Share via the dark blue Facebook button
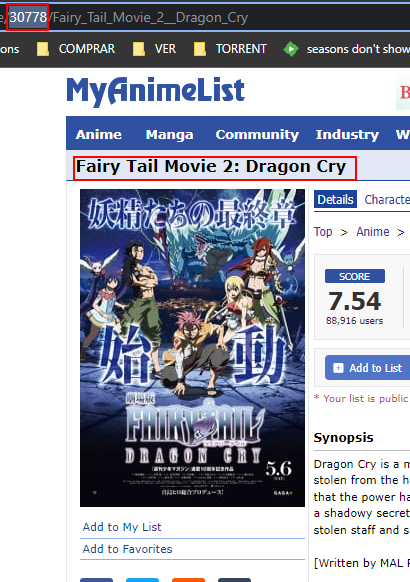Viewport: 410px width, 582px height. (96, 580)
